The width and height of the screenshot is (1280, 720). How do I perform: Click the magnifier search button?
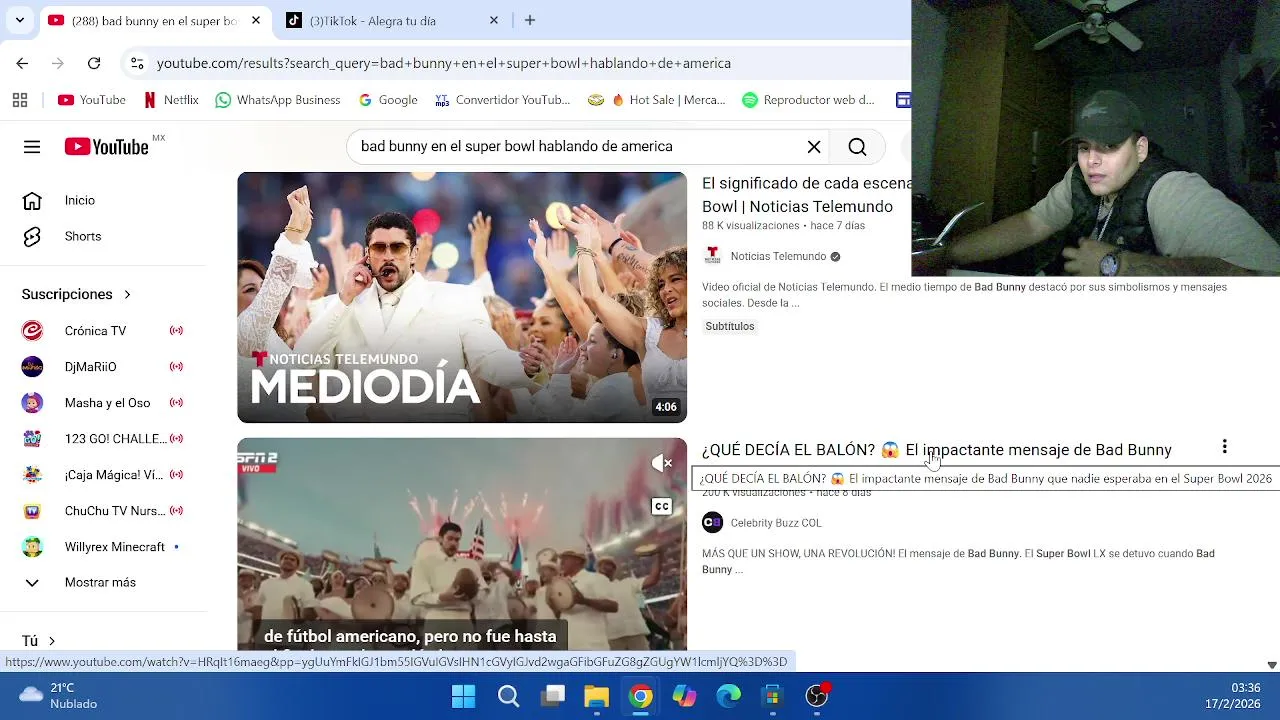coord(857,147)
